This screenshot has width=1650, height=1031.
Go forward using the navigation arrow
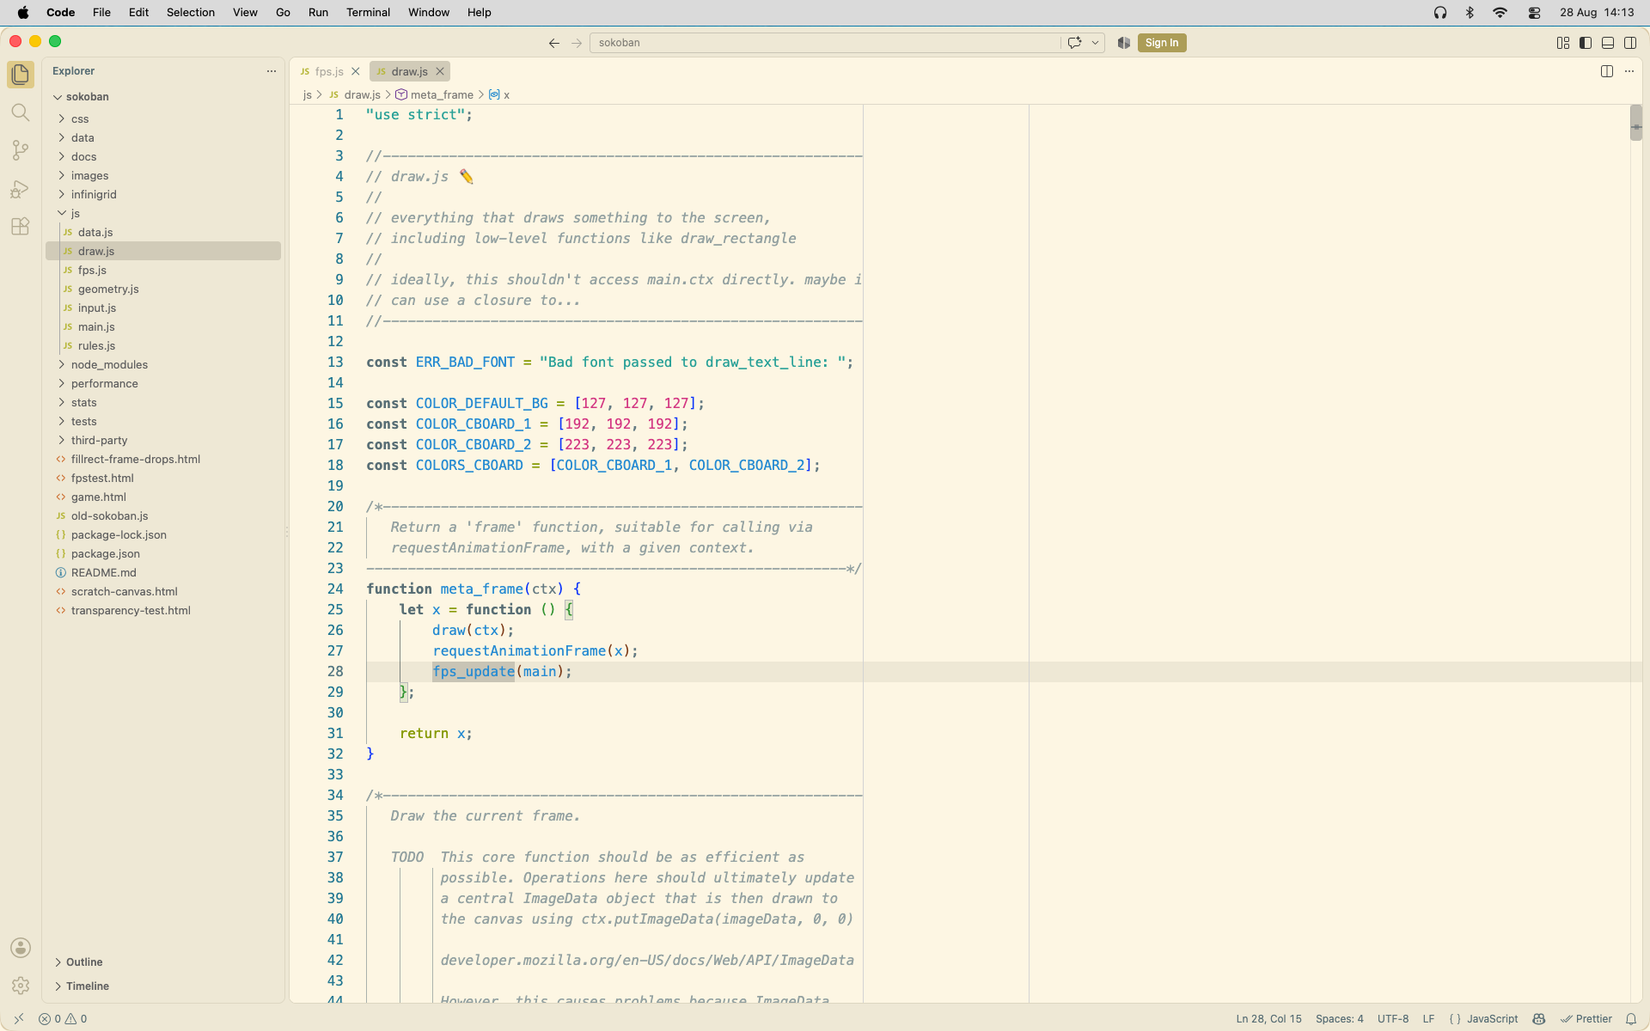point(577,43)
